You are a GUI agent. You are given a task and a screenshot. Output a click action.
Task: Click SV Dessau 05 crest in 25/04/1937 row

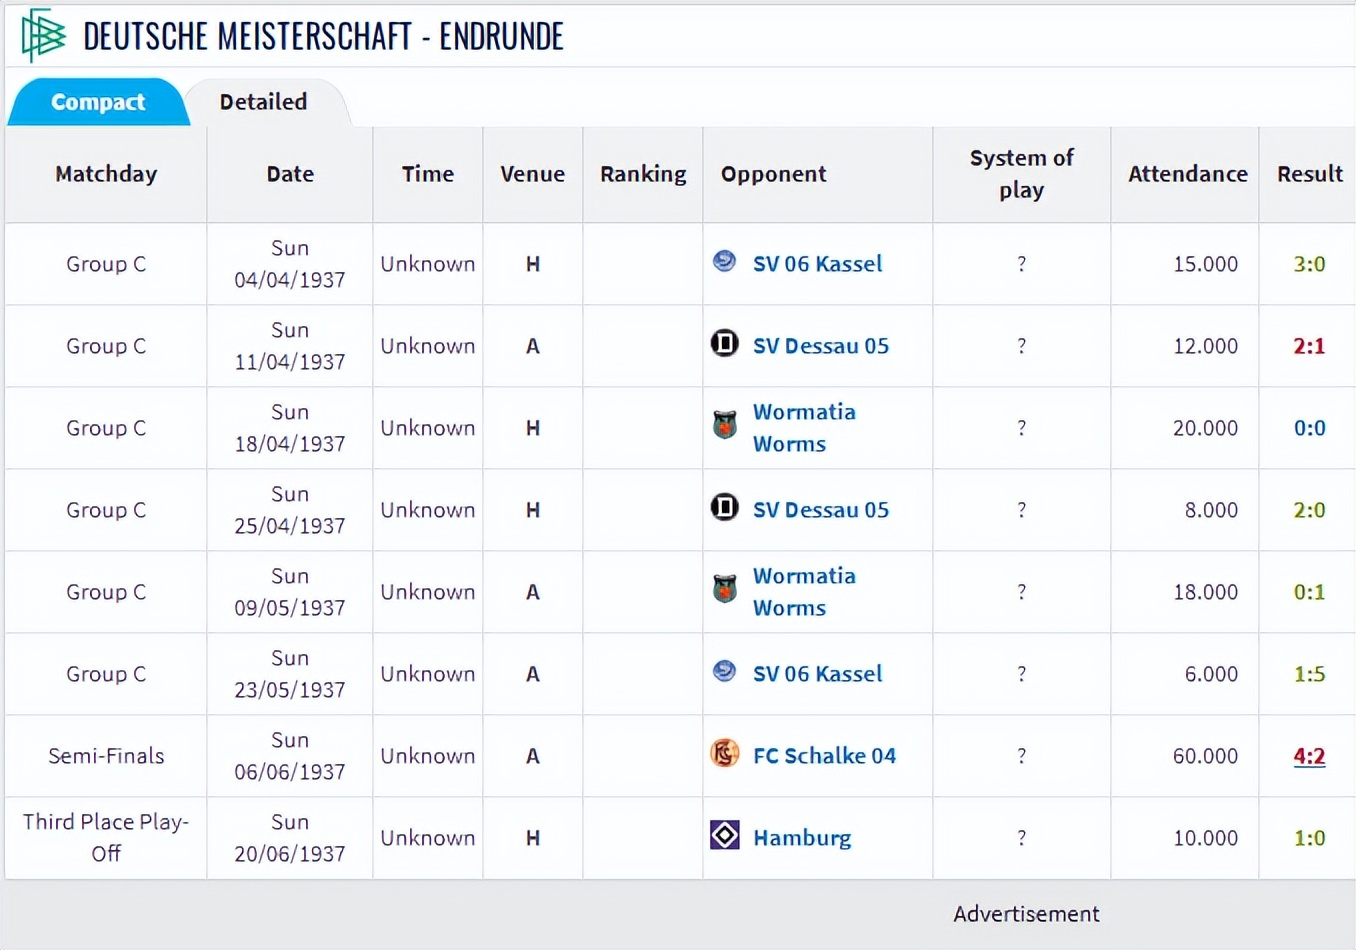(724, 508)
